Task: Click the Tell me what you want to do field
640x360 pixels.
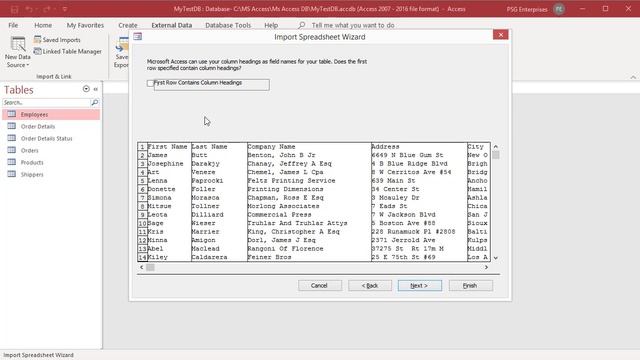Action: pyautogui.click(x=353, y=25)
